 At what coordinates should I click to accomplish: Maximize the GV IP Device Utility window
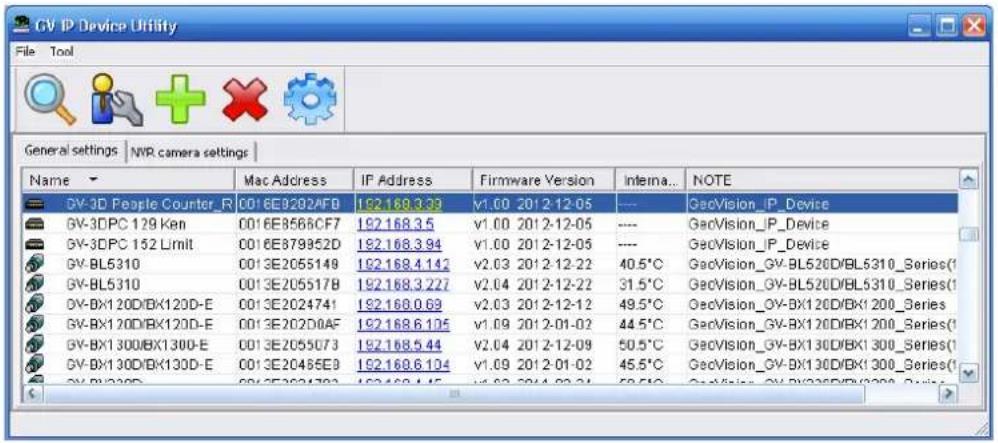(946, 27)
